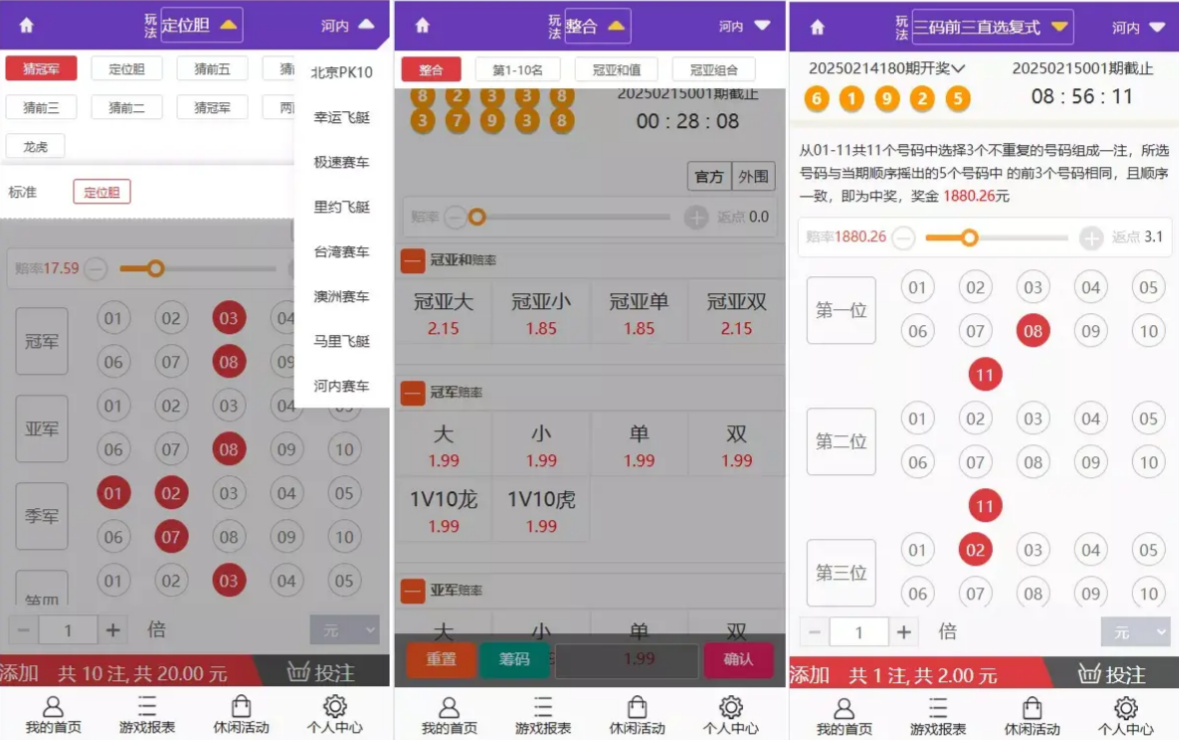Open 游戏报表 list icon in the left panel
The image size is (1179, 740).
[x=147, y=707]
